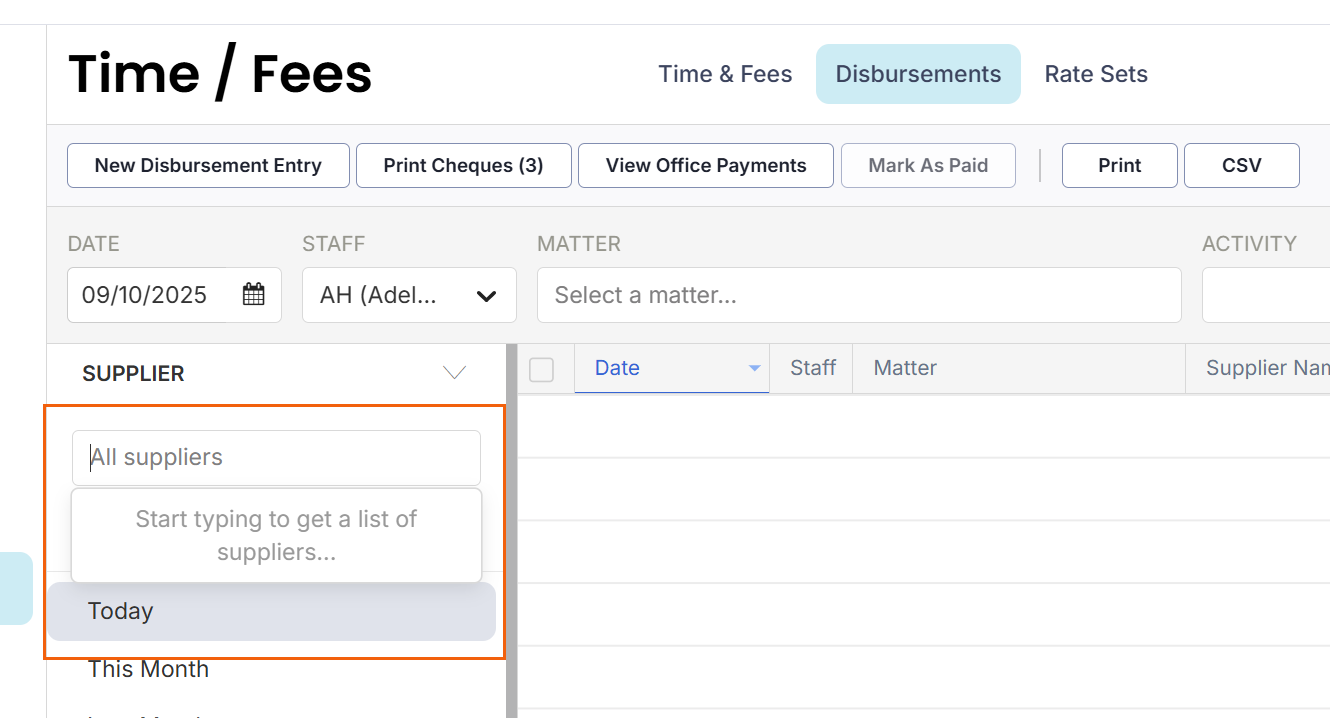This screenshot has height=718, width=1330.
Task: Open the Disbursements tab
Action: (918, 74)
